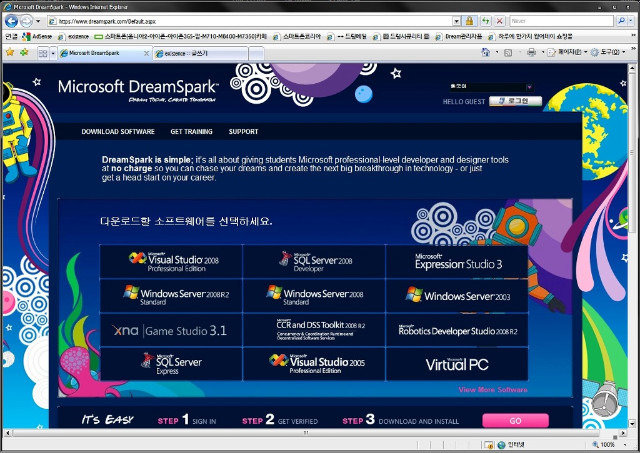Click the 인터넷 security zone status indicator
The image size is (640, 453).
(x=511, y=445)
